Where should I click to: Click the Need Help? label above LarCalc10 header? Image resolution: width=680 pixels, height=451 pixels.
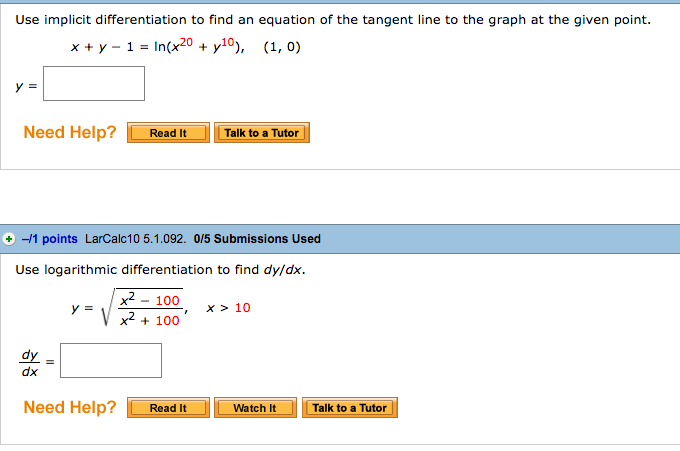tap(70, 132)
